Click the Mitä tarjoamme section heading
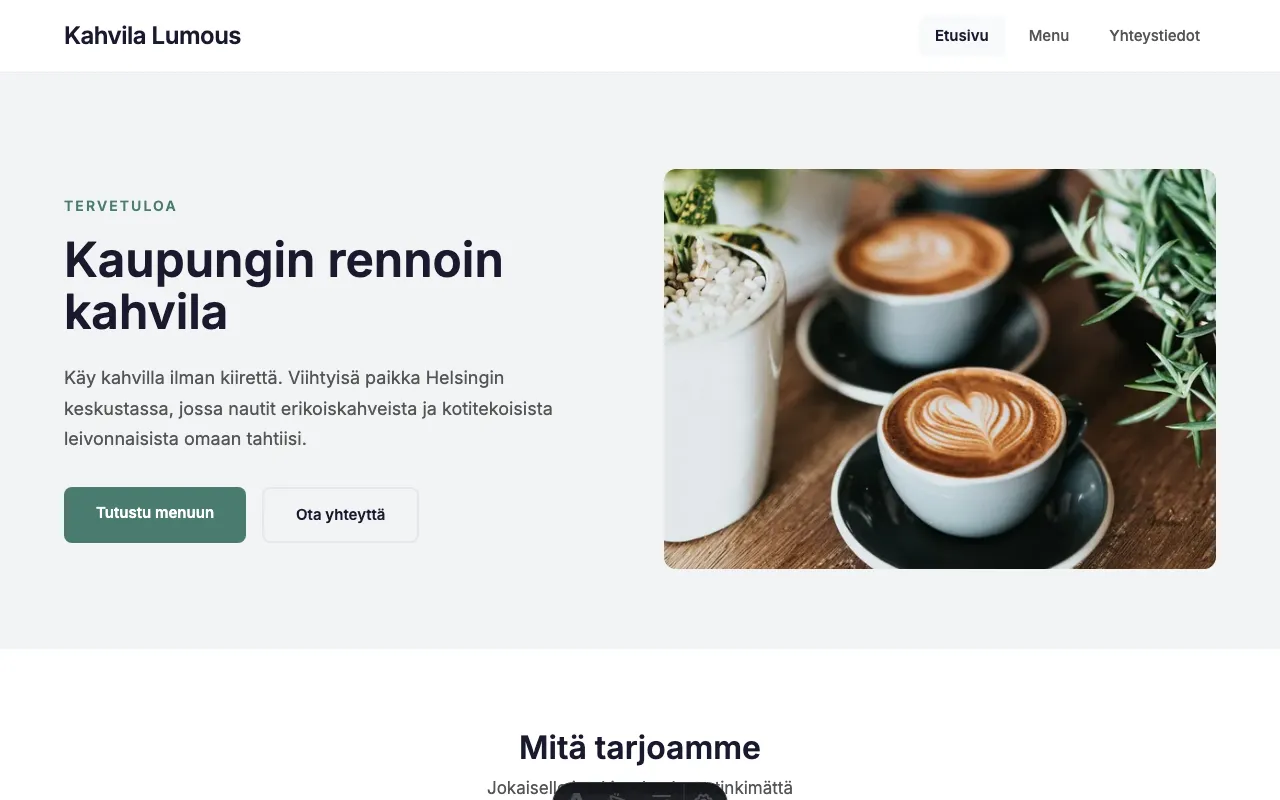 coord(640,747)
